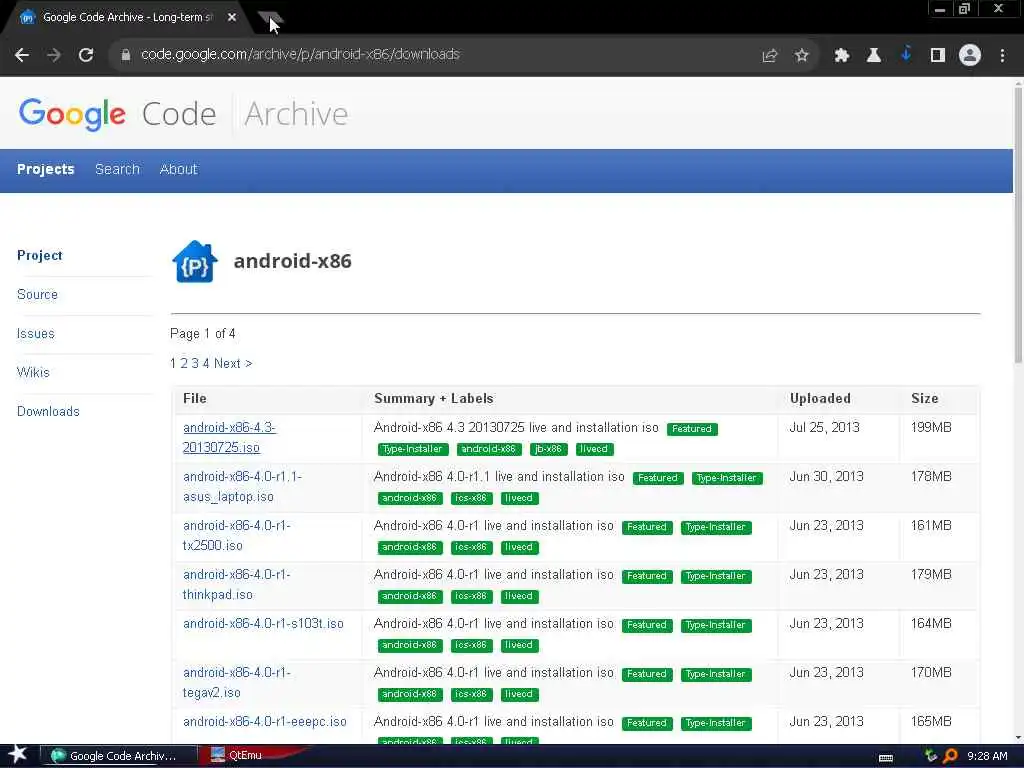Viewport: 1024px width, 768px height.
Task: Click the 9:28 AM taskbar clock
Action: pyautogui.click(x=987, y=756)
